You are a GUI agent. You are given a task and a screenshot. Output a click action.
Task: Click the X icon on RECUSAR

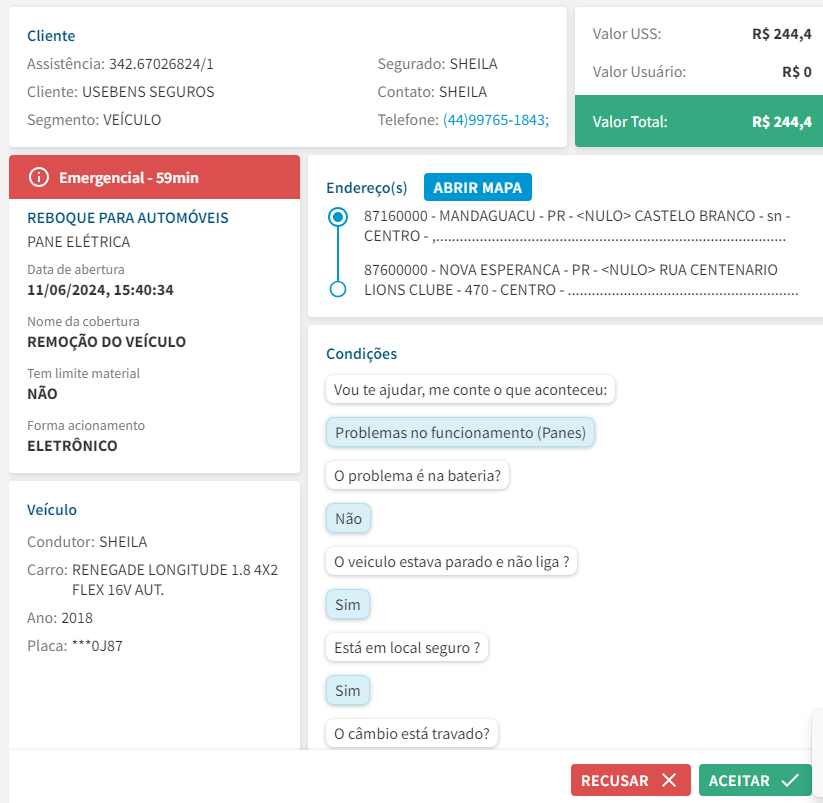click(x=669, y=780)
